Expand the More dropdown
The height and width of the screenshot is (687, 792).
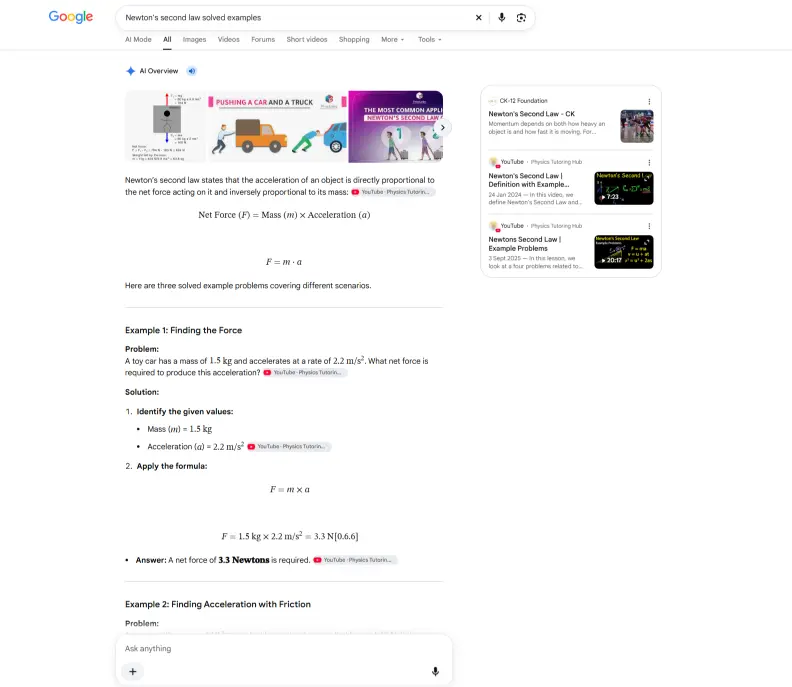point(392,39)
